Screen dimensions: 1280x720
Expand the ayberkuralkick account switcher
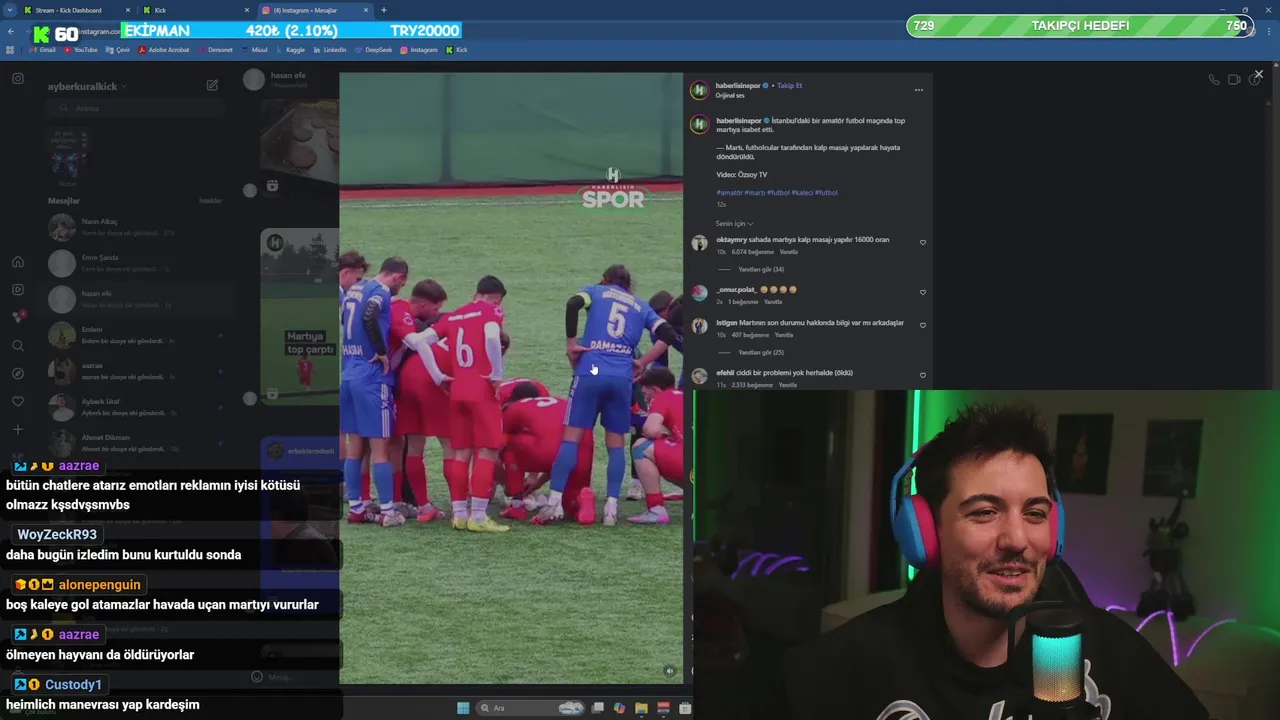tap(87, 87)
